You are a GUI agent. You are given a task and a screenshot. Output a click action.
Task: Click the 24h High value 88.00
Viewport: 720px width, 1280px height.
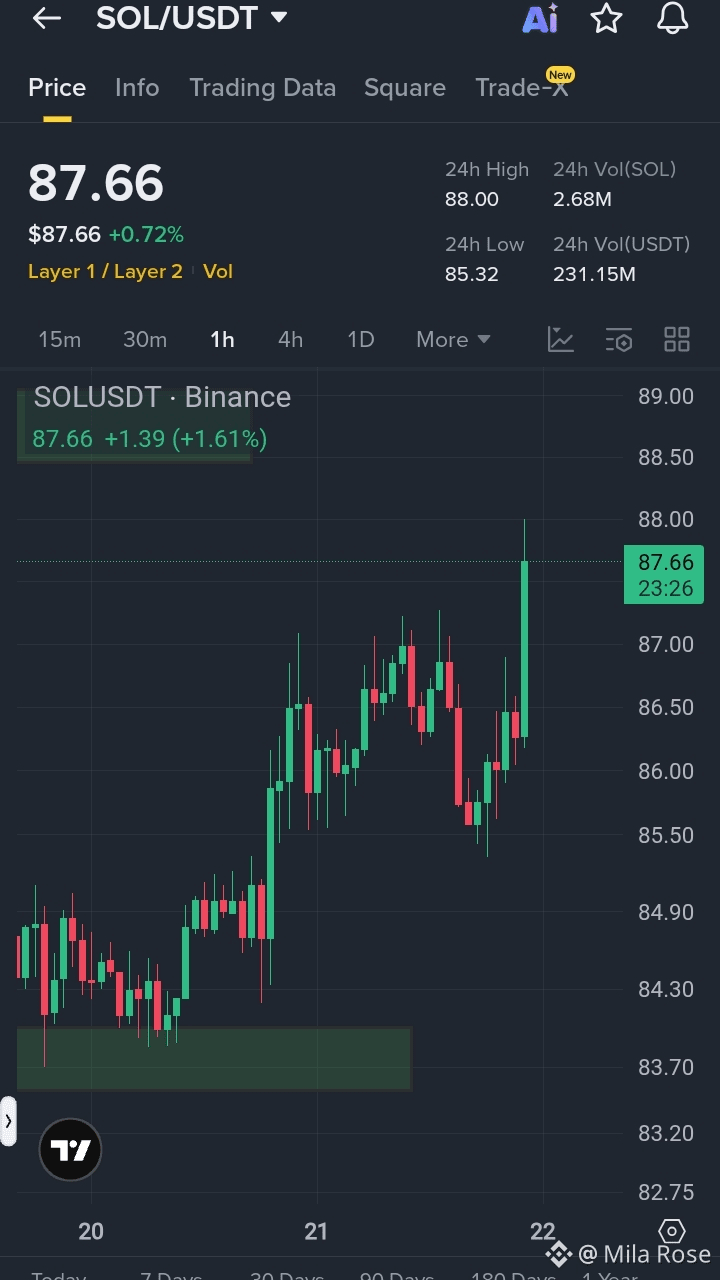pyautogui.click(x=472, y=199)
